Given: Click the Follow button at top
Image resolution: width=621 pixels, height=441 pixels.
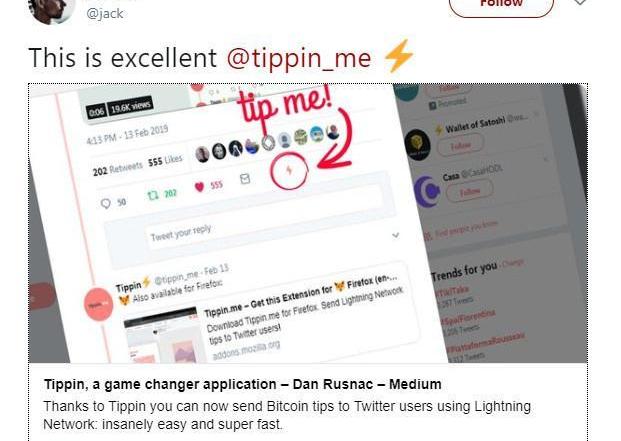Looking at the screenshot, I should [x=501, y=6].
